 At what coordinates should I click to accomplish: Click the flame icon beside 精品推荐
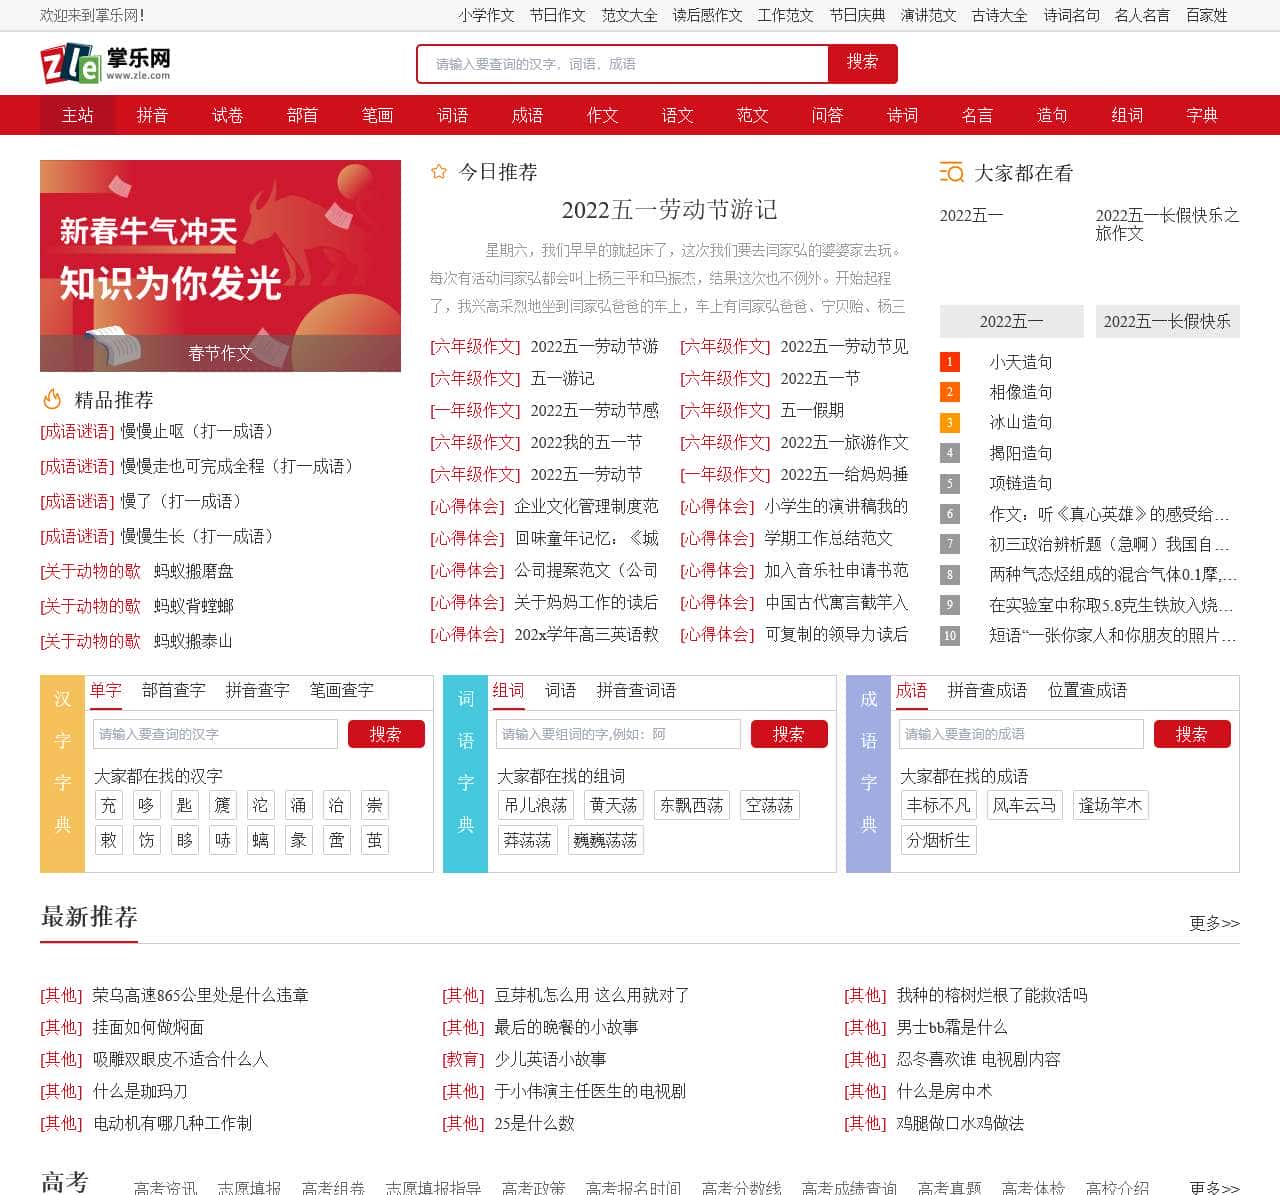(52, 400)
